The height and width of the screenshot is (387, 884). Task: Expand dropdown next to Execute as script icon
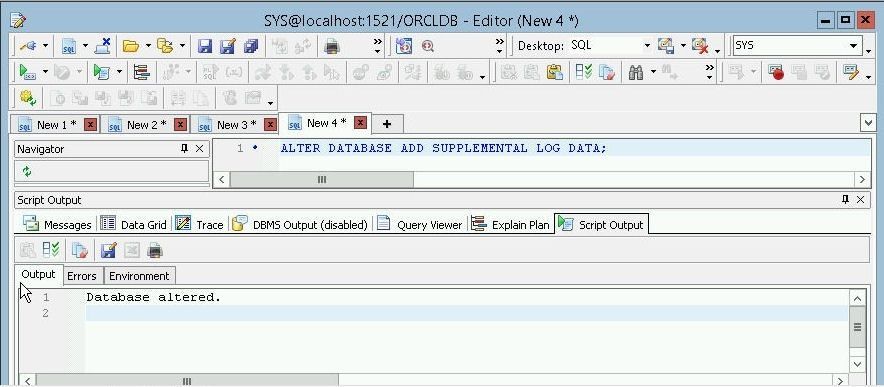119,72
